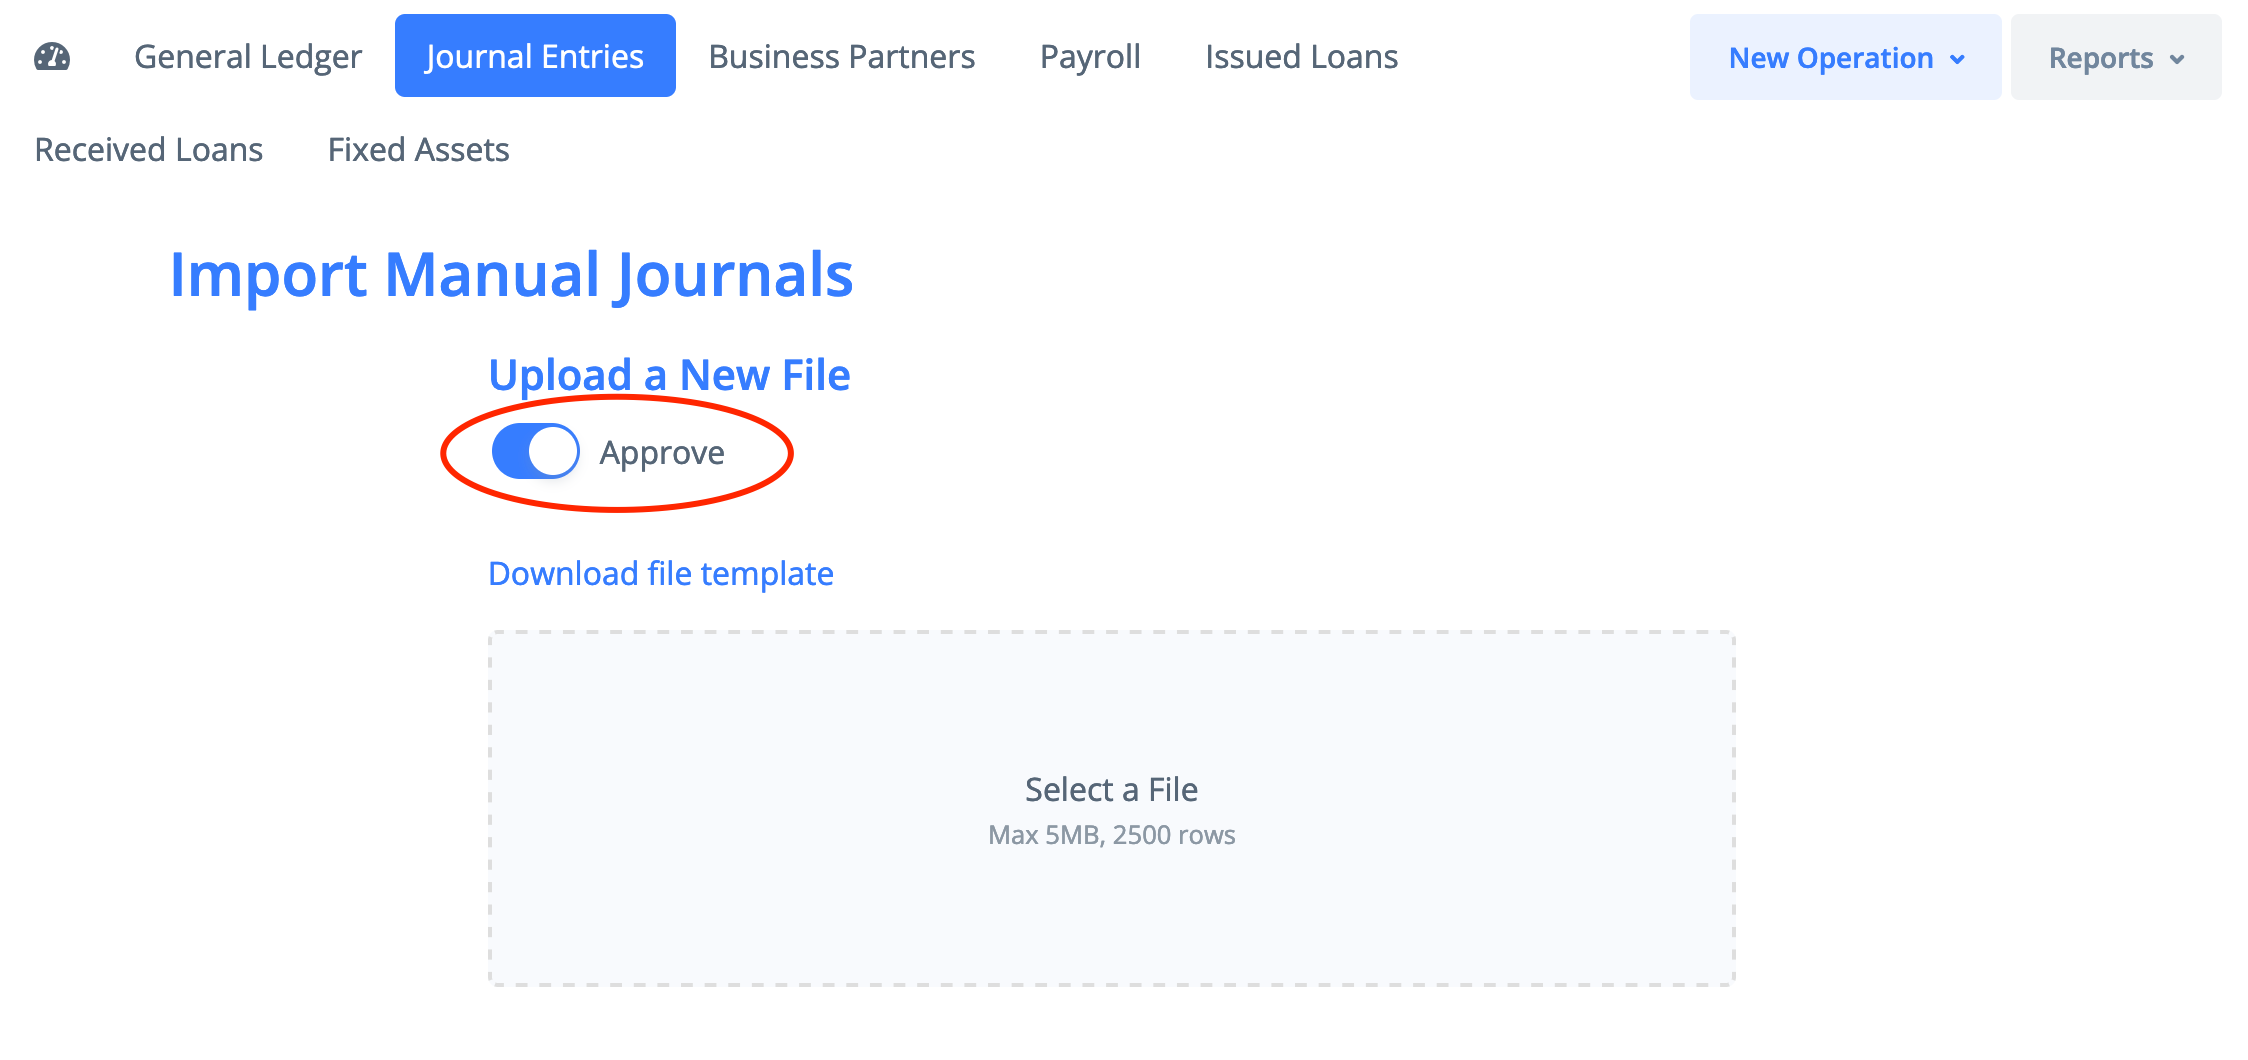
Task: Open the Reports dropdown menu
Action: (2116, 57)
